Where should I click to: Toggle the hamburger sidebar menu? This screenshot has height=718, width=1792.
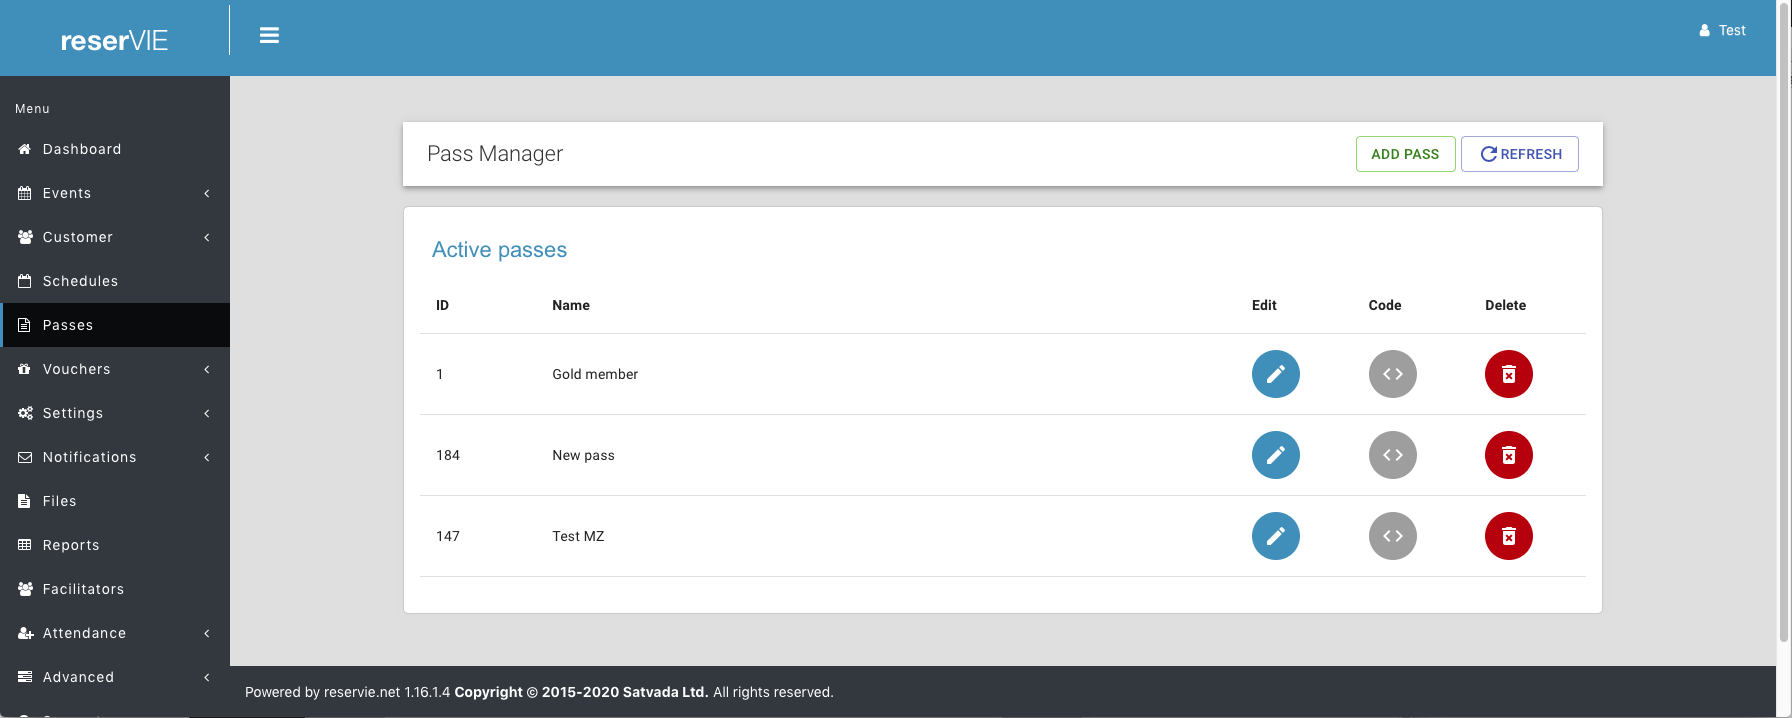269,35
